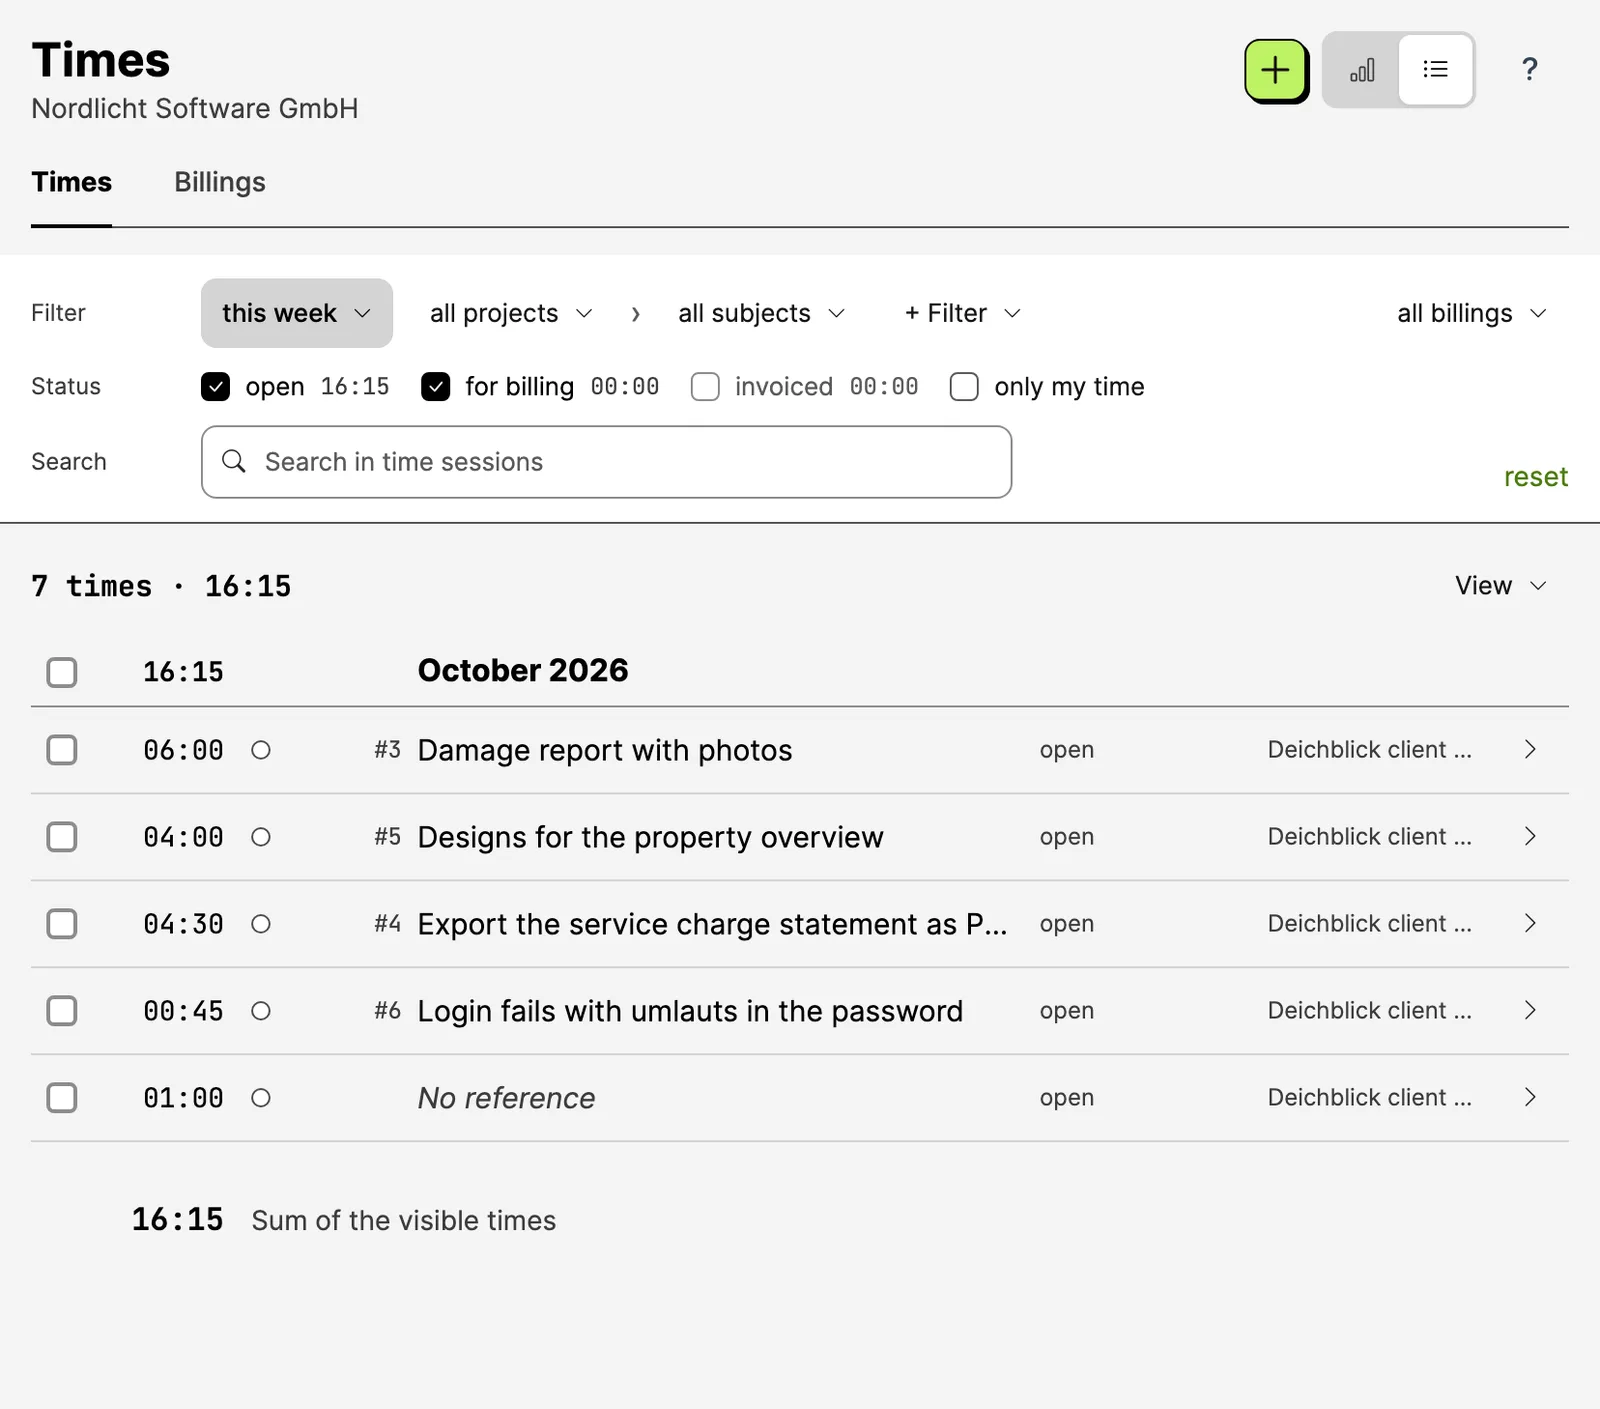The image size is (1600, 1409).
Task: Focus the Search in time sessions field
Action: click(606, 462)
